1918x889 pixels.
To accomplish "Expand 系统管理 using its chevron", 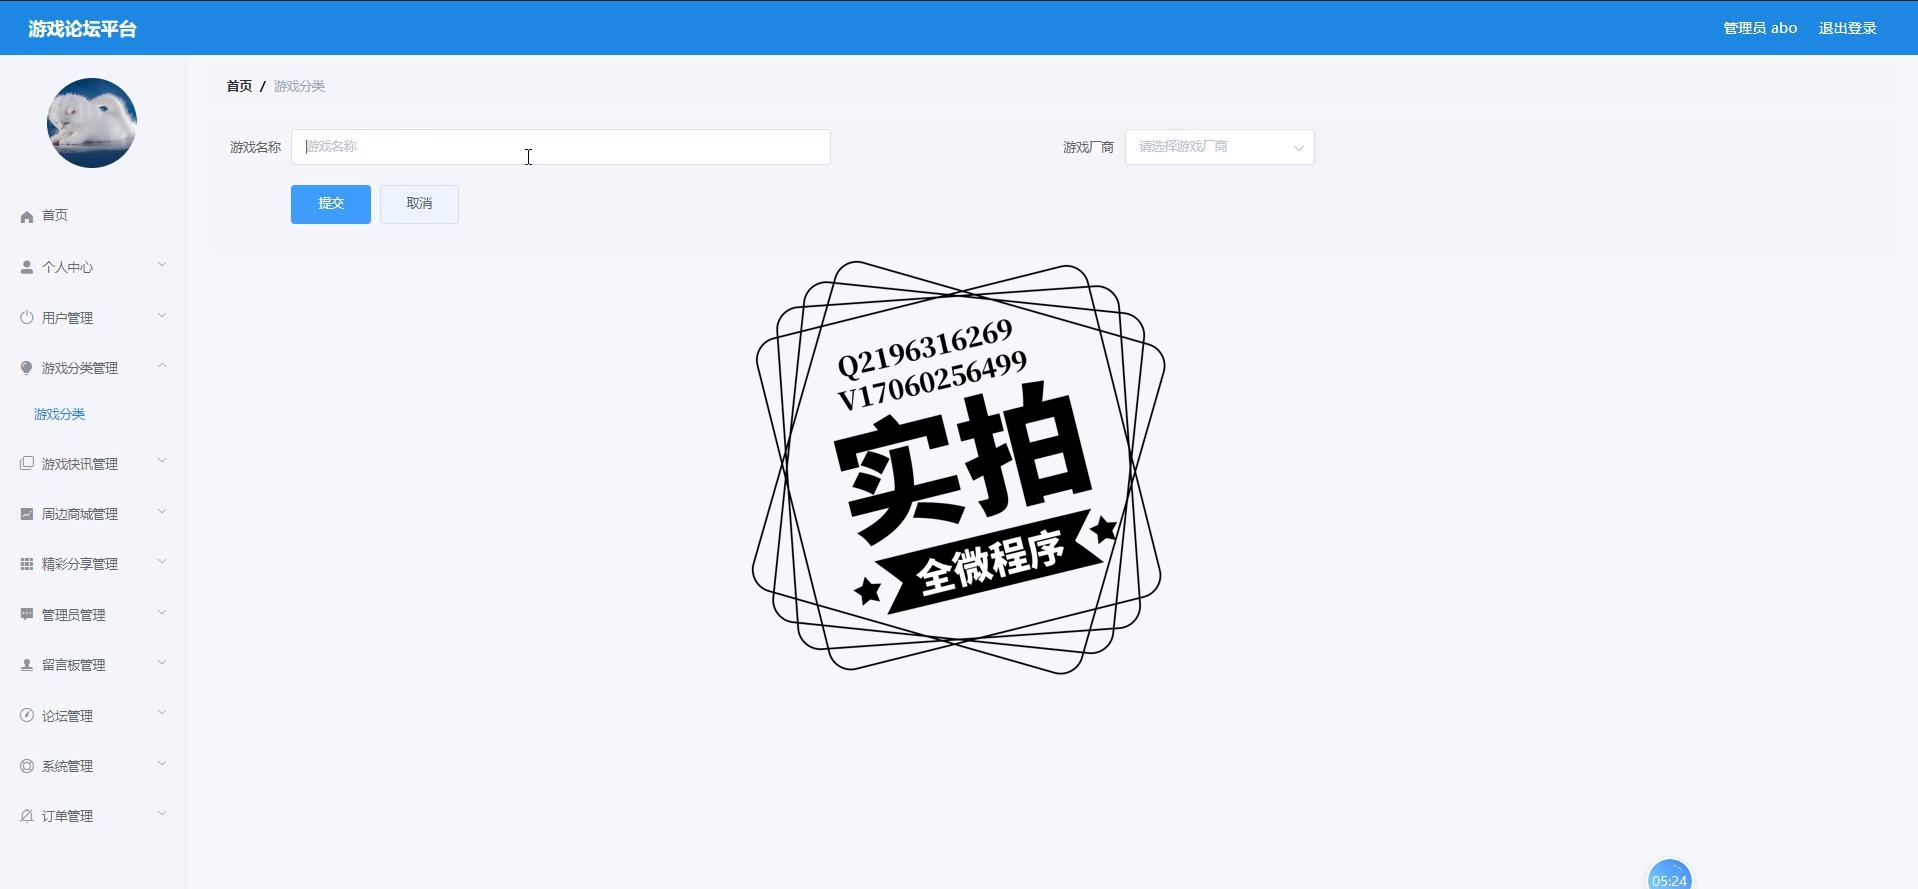I will click(x=162, y=764).
